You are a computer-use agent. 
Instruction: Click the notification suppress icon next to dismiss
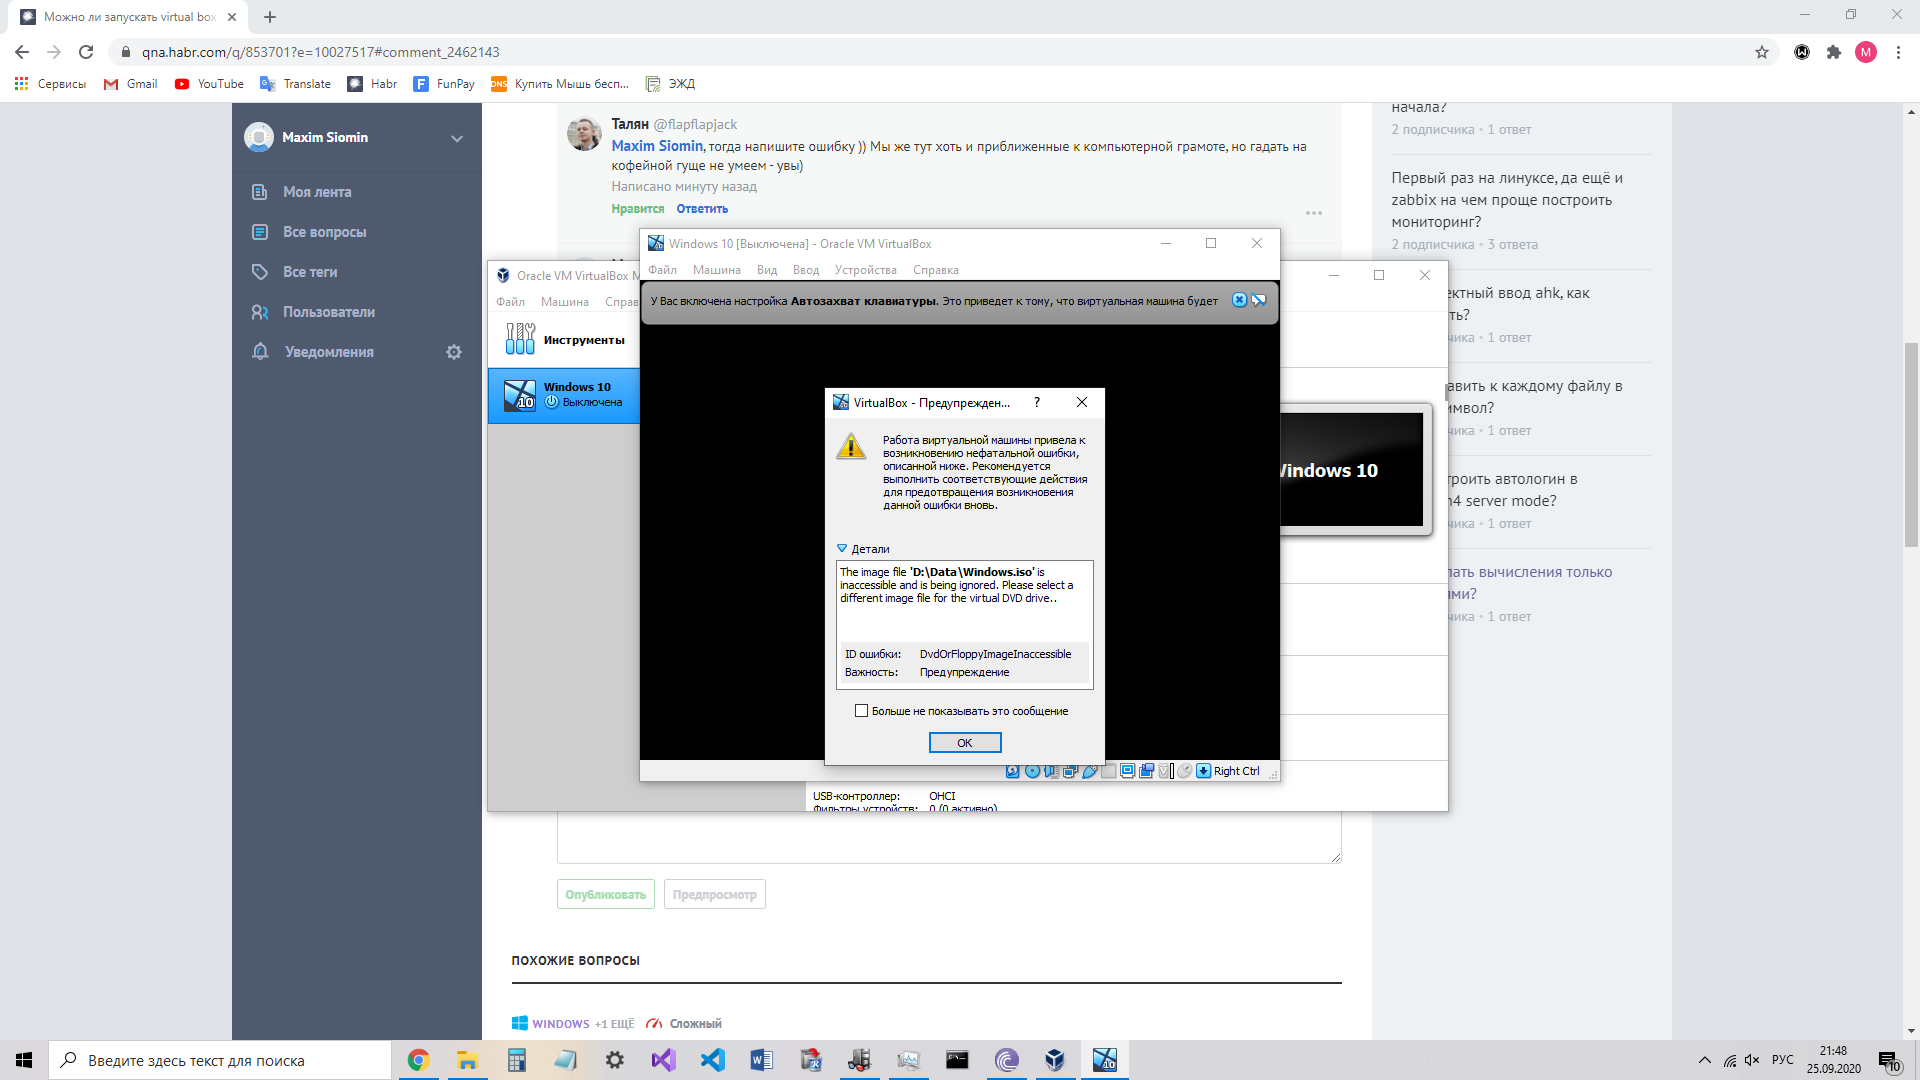pyautogui.click(x=1259, y=300)
